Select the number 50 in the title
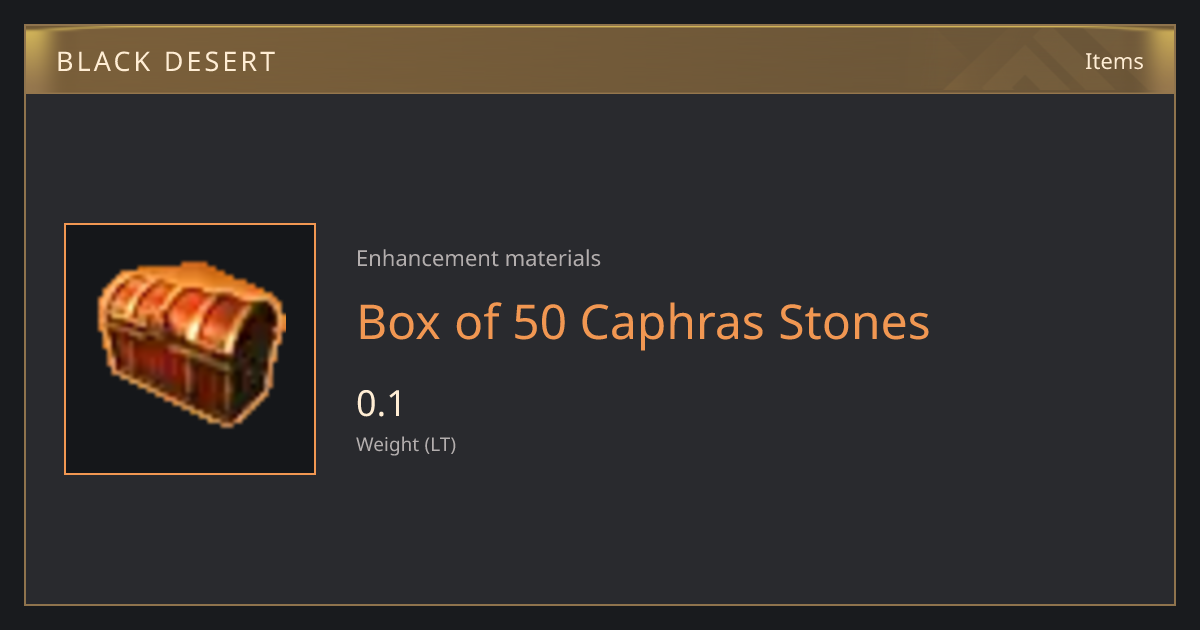The height and width of the screenshot is (630, 1200). (540, 323)
